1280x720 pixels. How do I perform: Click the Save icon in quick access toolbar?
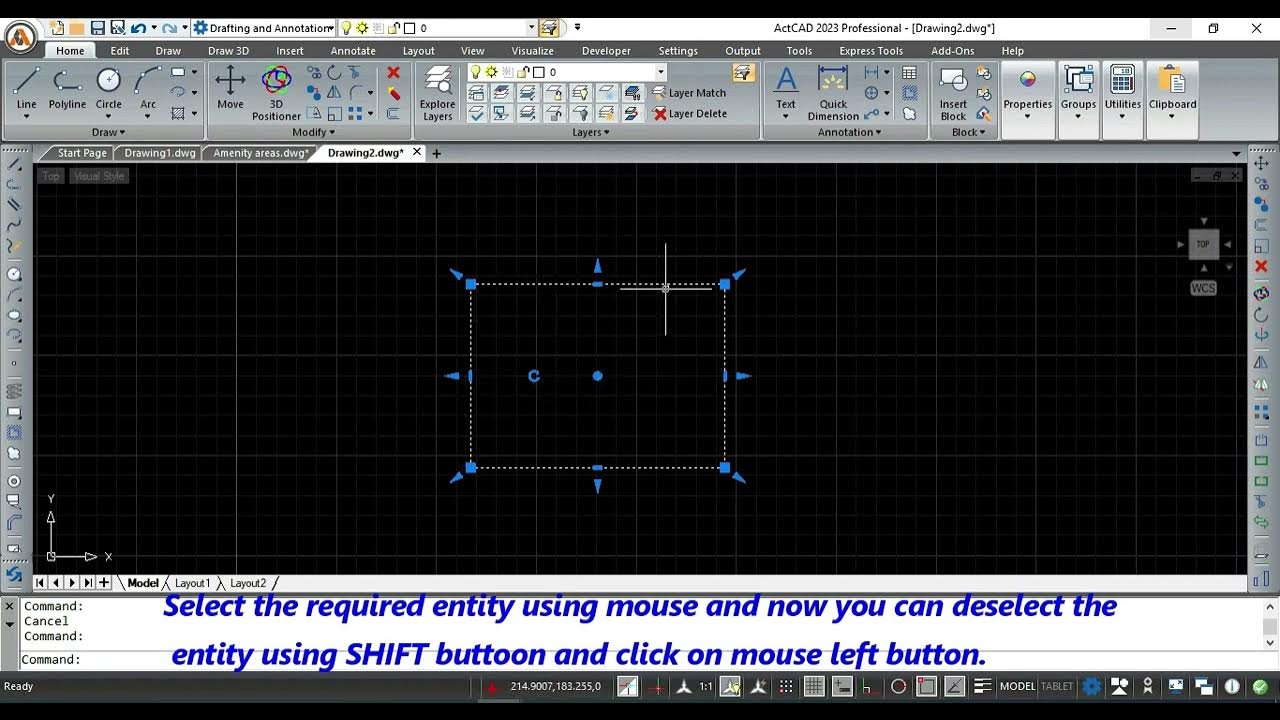(97, 28)
